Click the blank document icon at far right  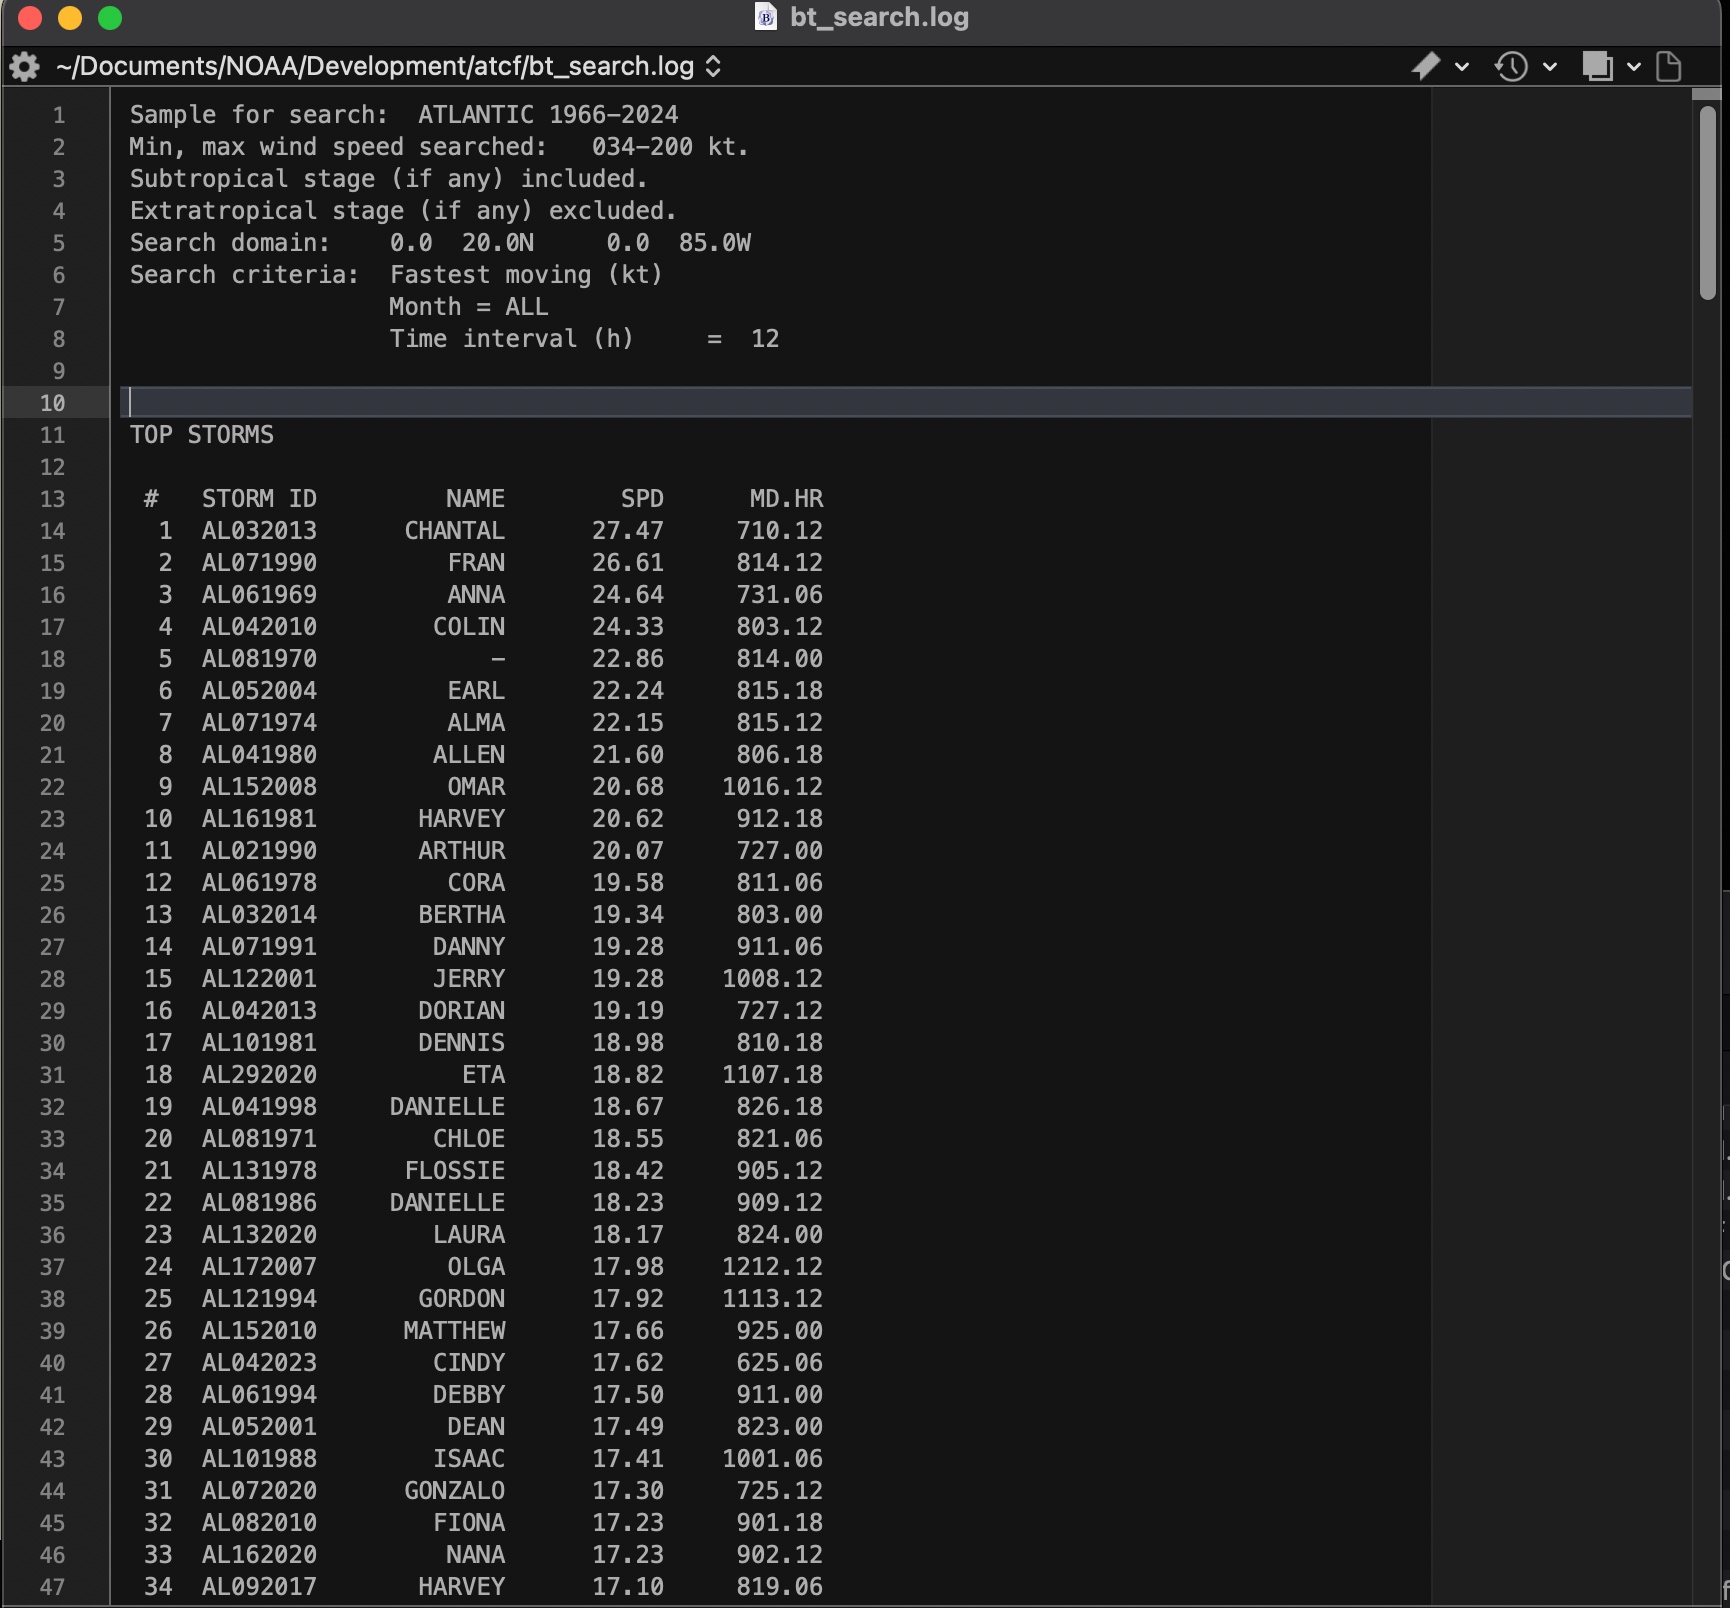[1668, 67]
